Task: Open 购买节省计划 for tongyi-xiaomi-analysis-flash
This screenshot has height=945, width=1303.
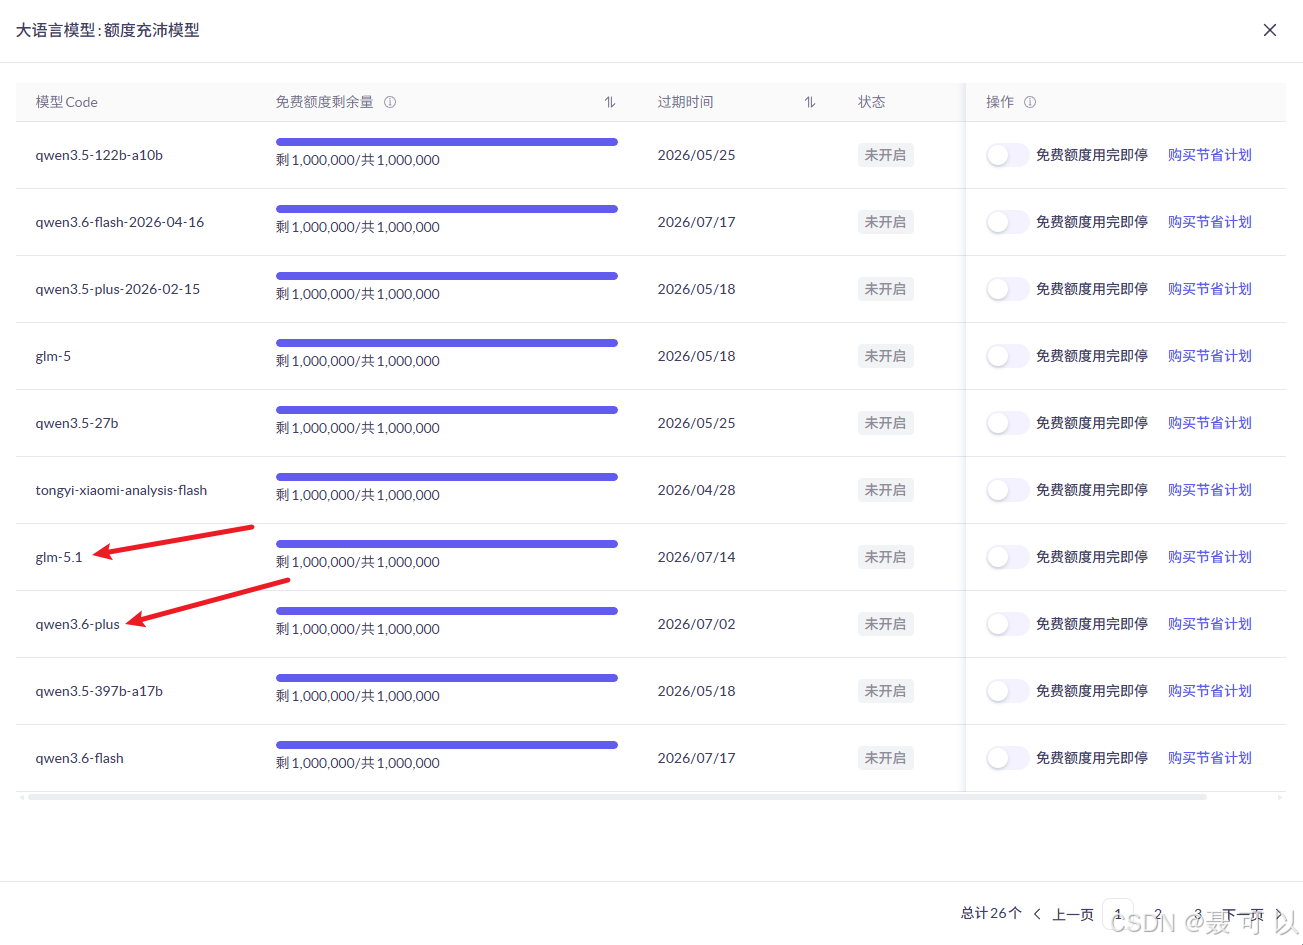Action: pos(1210,490)
